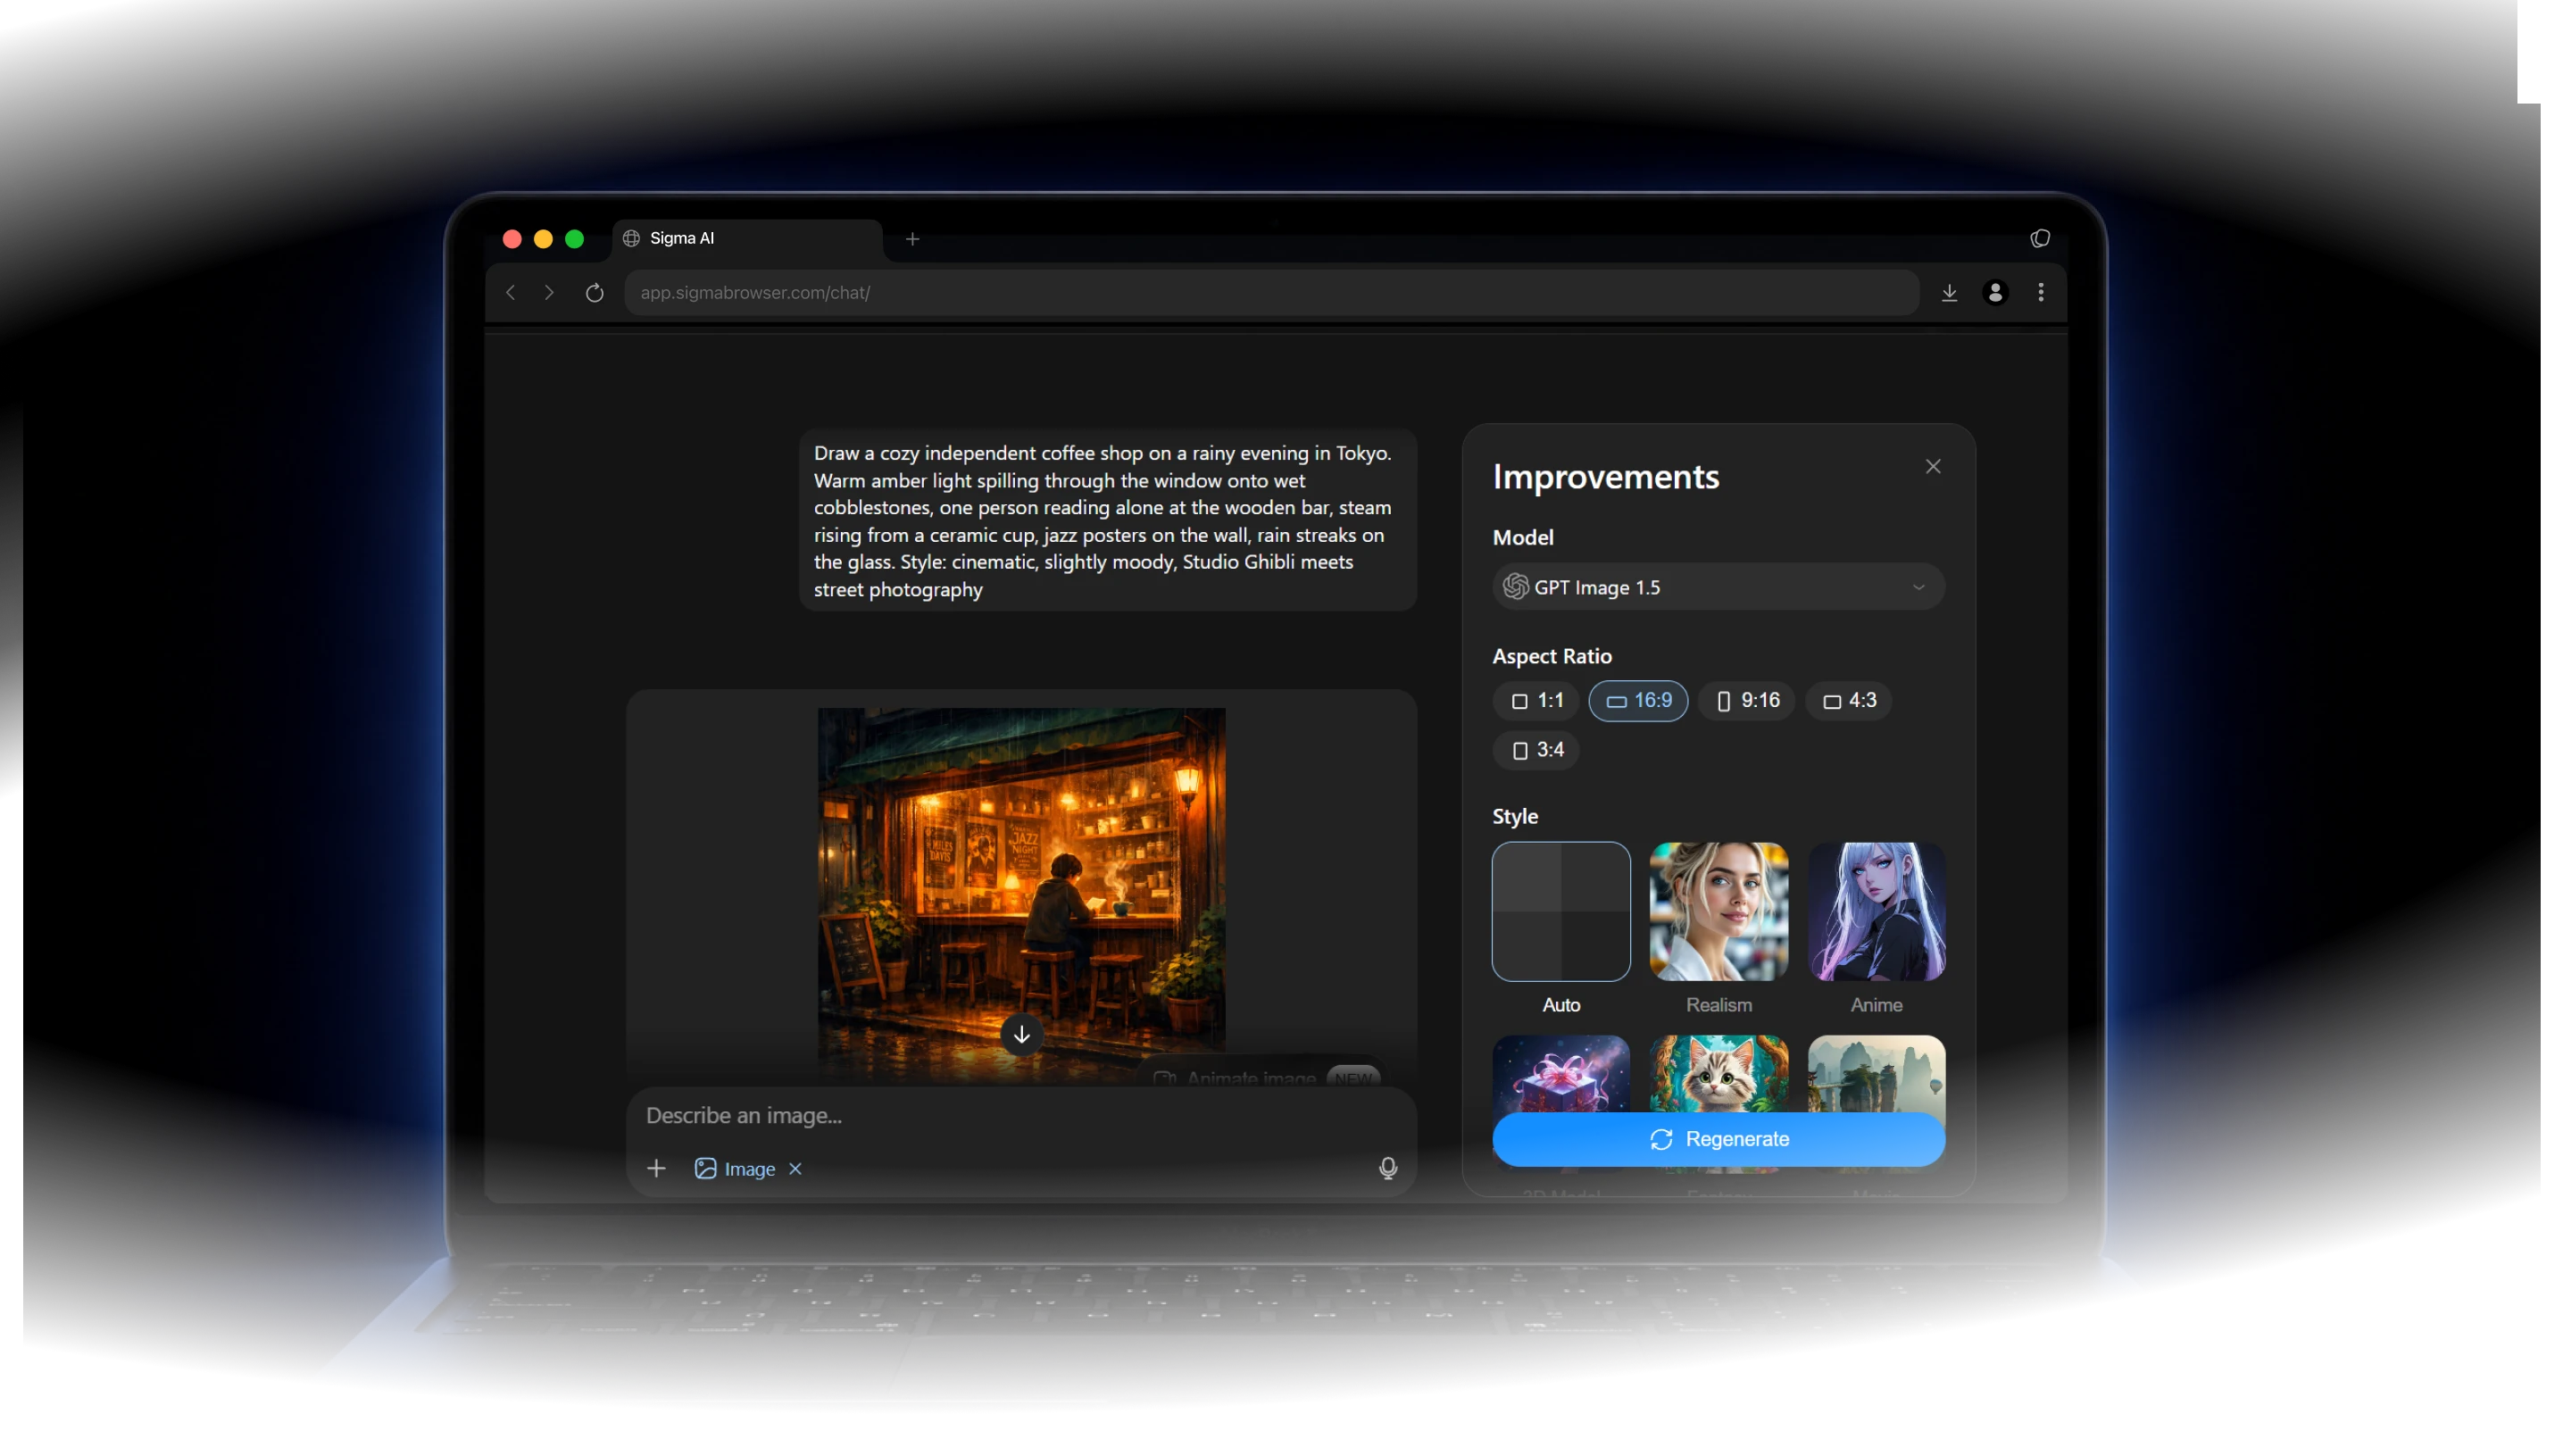
Task: Open a new tab with the plus icon
Action: tap(913, 239)
